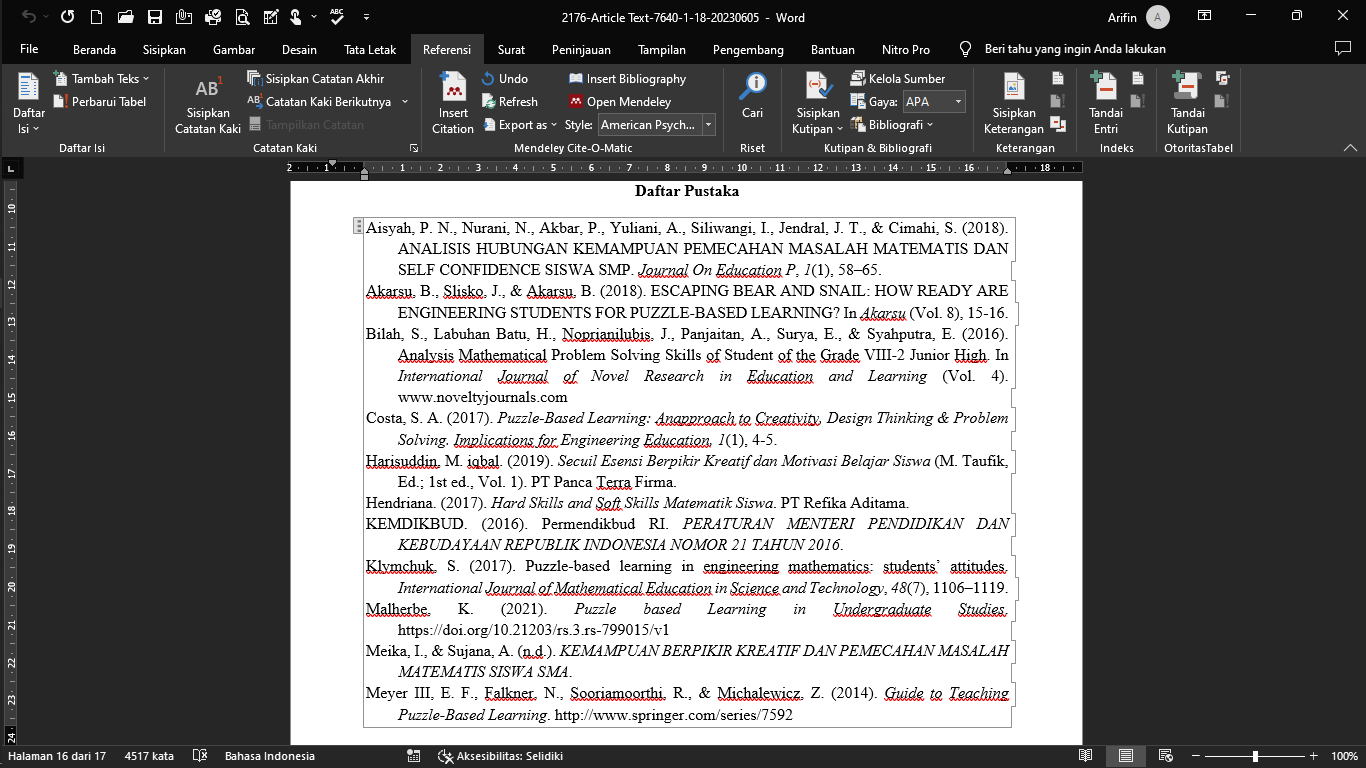Insert index icon in Indeks group

[1137, 78]
